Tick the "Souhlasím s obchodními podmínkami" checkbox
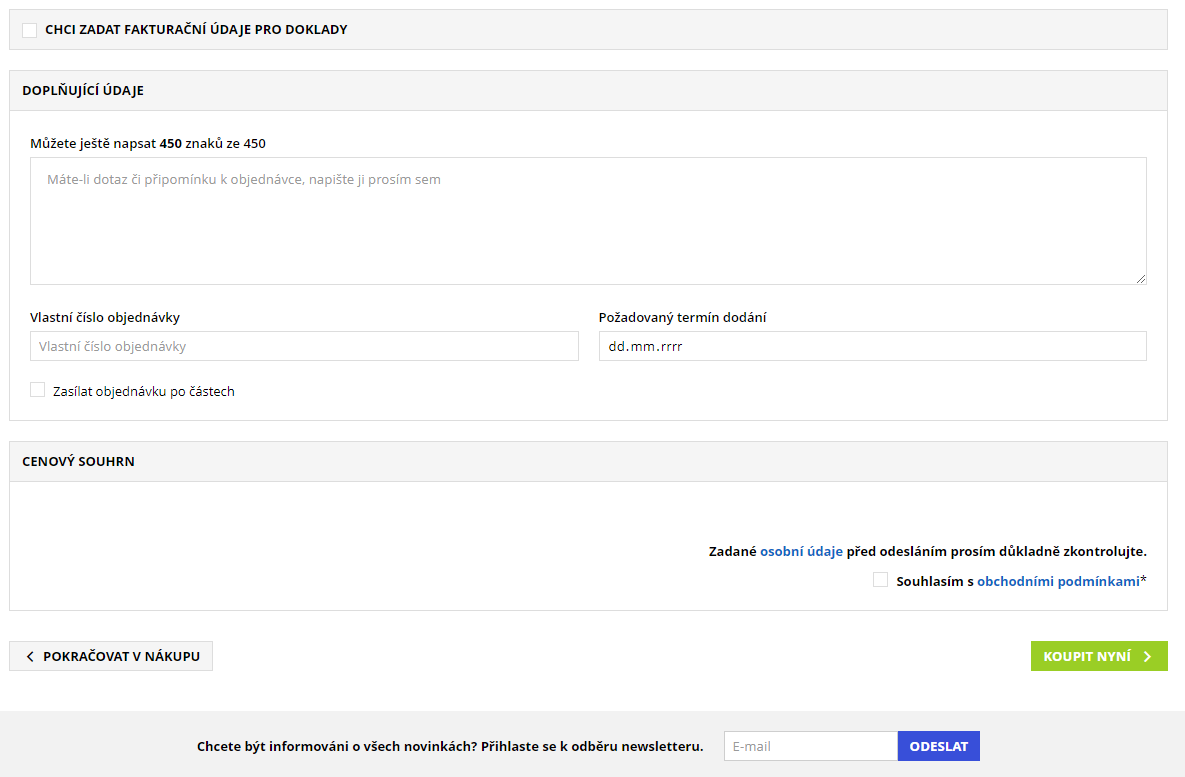Viewport: 1185px width, 777px height. (x=880, y=580)
